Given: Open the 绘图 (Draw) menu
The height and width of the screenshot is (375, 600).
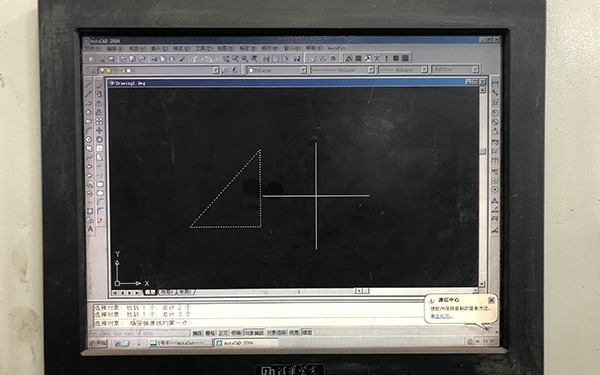Looking at the screenshot, I should tap(225, 49).
